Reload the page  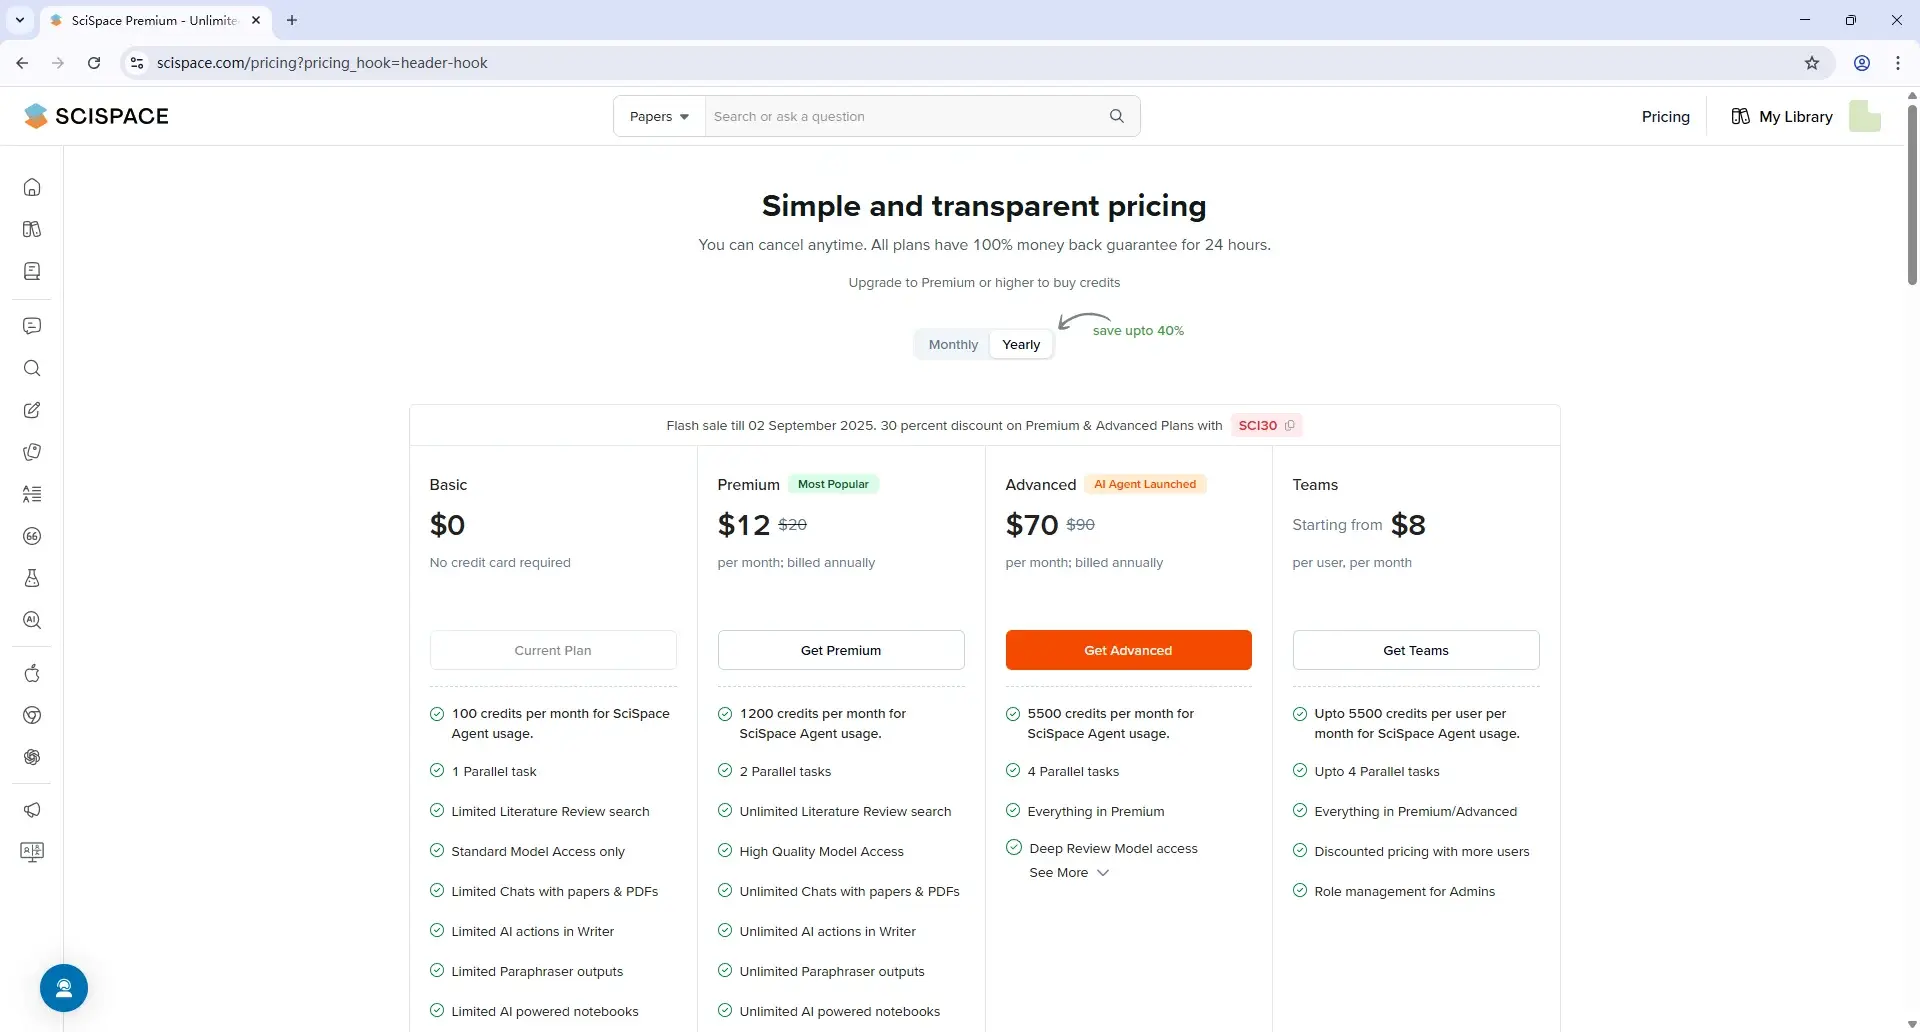coord(94,63)
